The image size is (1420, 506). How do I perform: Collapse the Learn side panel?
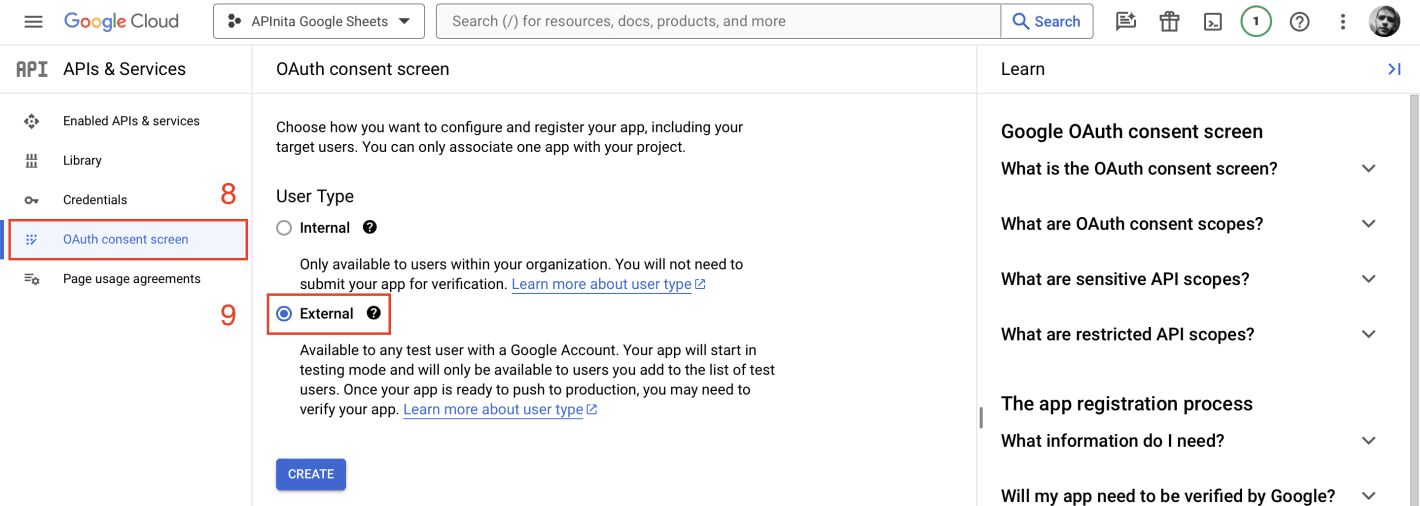tap(1394, 69)
